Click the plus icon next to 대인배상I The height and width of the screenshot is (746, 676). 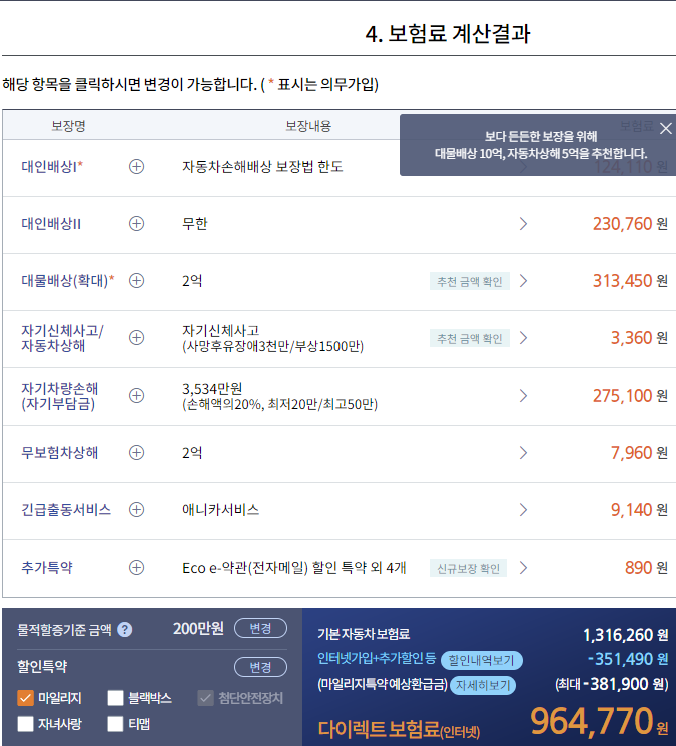click(137, 167)
